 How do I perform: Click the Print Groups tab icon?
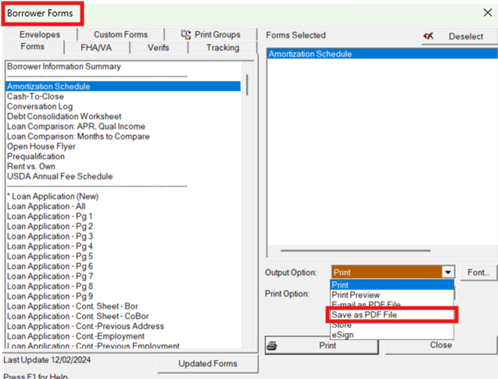click(x=186, y=34)
